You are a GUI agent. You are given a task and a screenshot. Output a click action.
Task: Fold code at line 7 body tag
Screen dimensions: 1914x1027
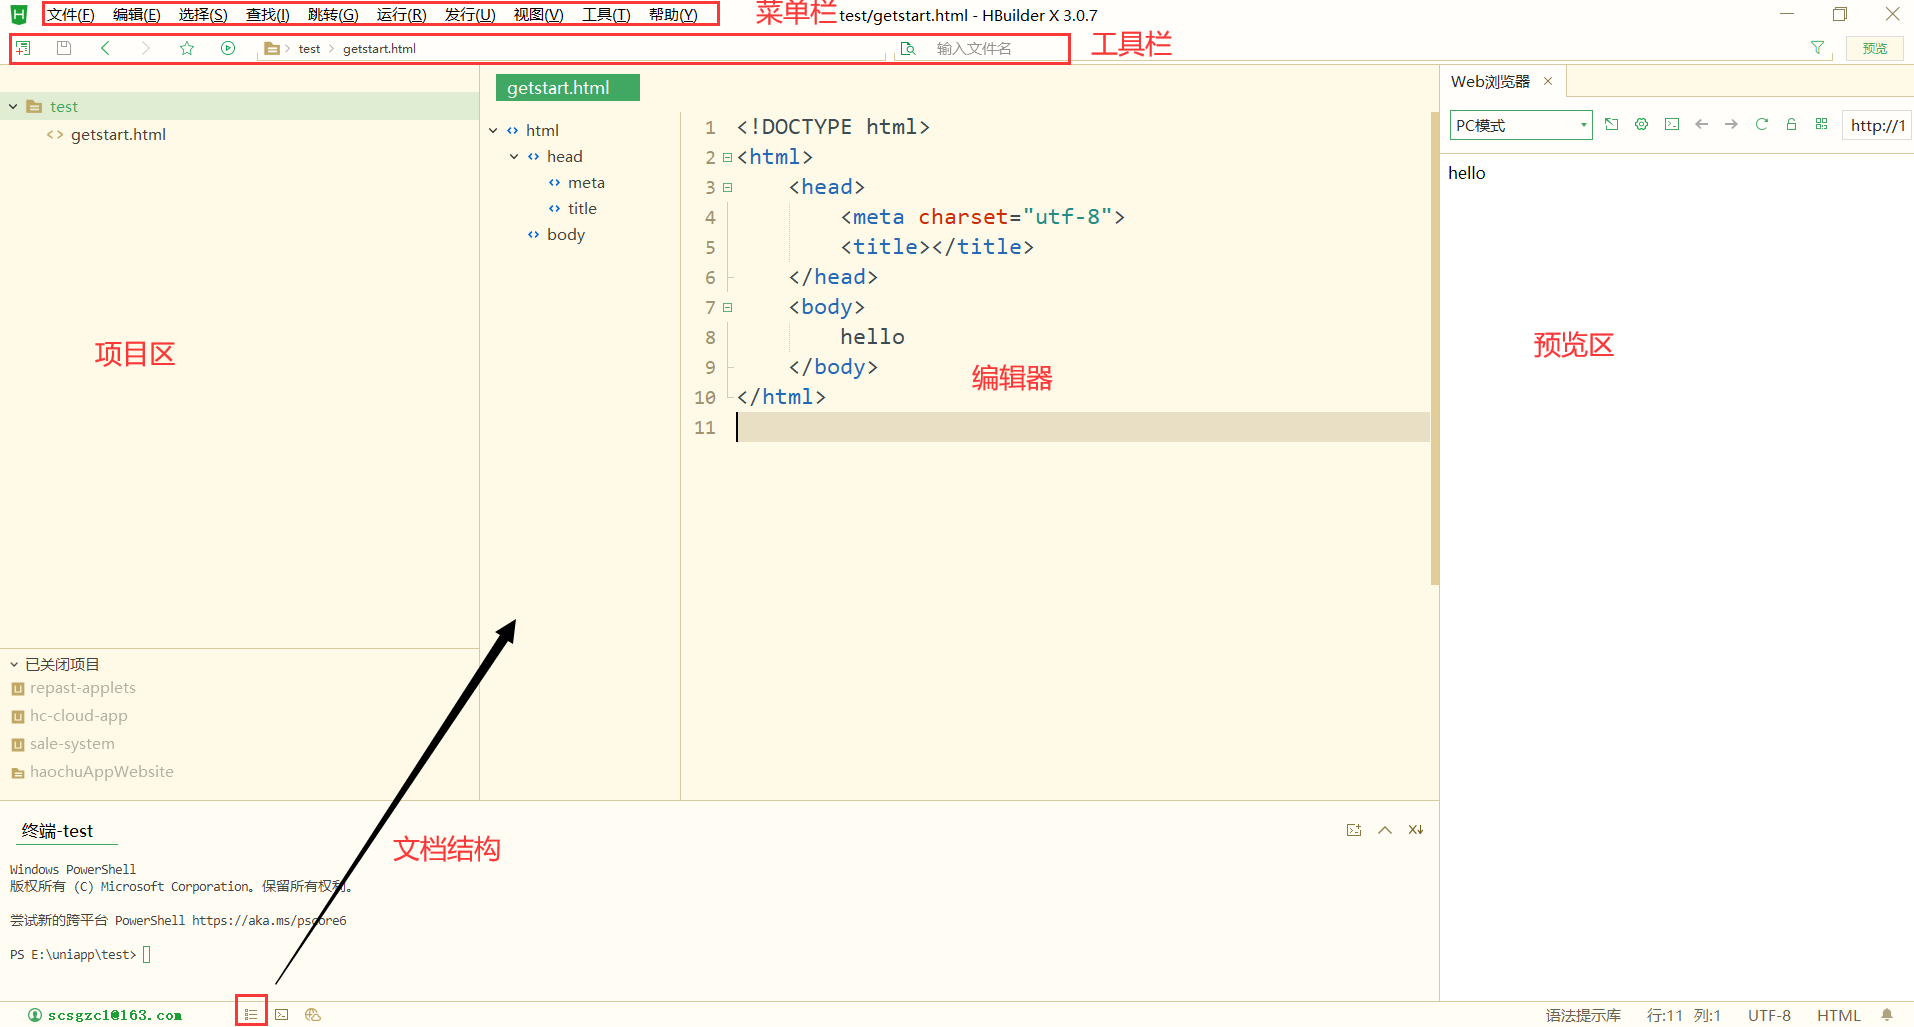tap(728, 307)
